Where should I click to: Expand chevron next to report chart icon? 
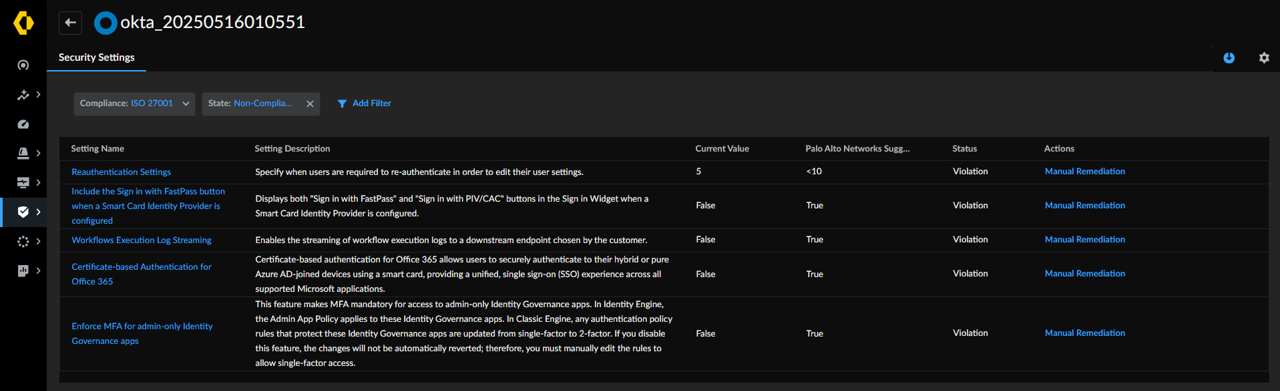click(x=38, y=271)
